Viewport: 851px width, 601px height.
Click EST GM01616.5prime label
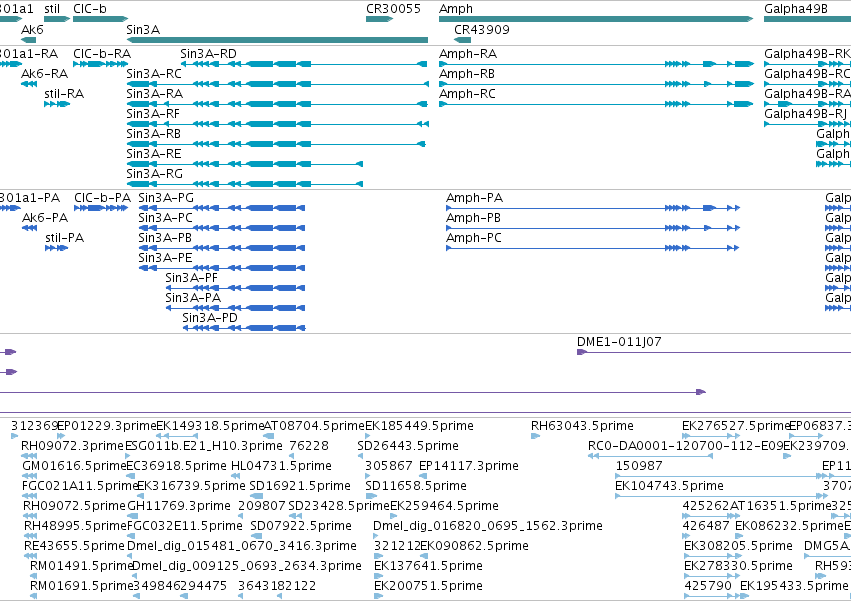click(74, 466)
